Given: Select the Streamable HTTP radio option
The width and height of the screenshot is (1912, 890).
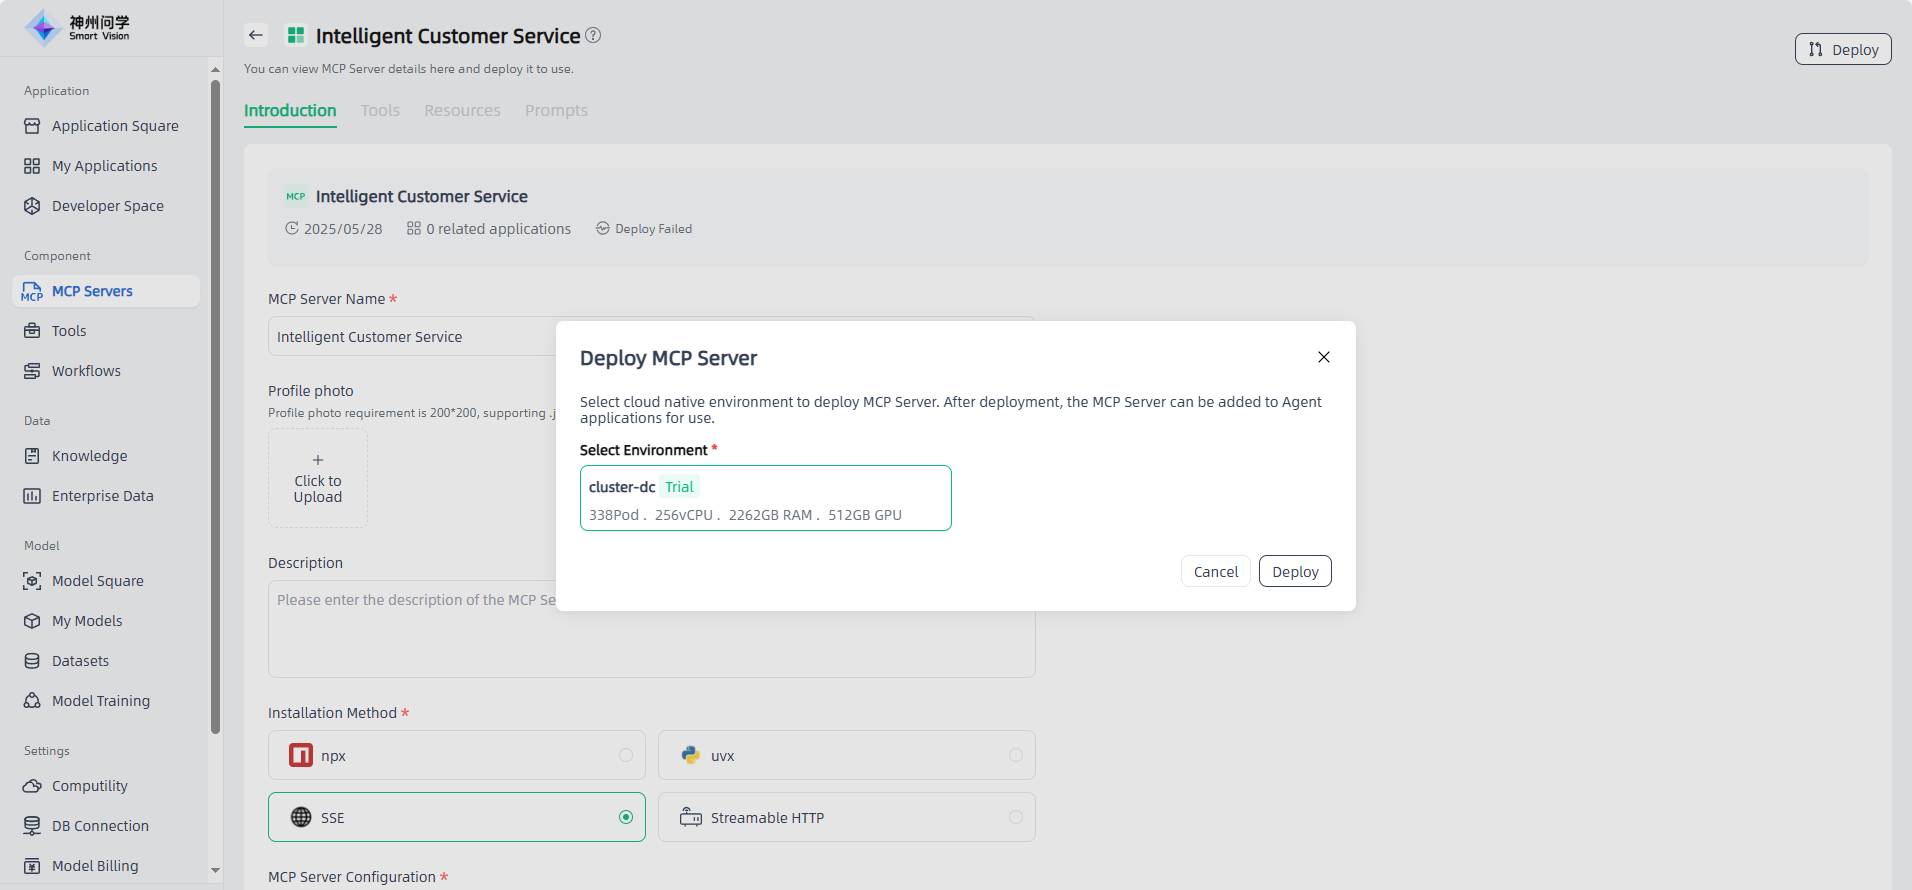Looking at the screenshot, I should pyautogui.click(x=1015, y=818).
